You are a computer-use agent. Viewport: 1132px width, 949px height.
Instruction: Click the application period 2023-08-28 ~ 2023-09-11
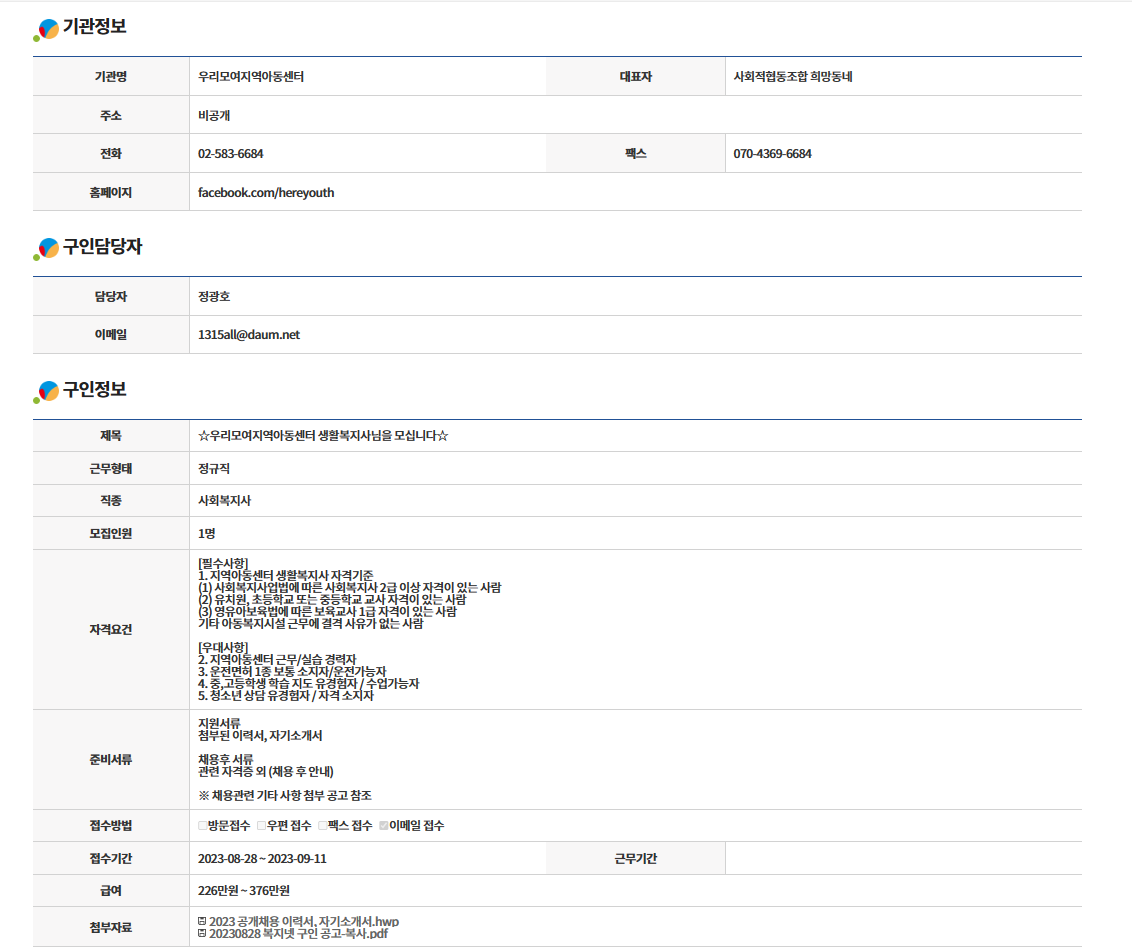point(262,859)
